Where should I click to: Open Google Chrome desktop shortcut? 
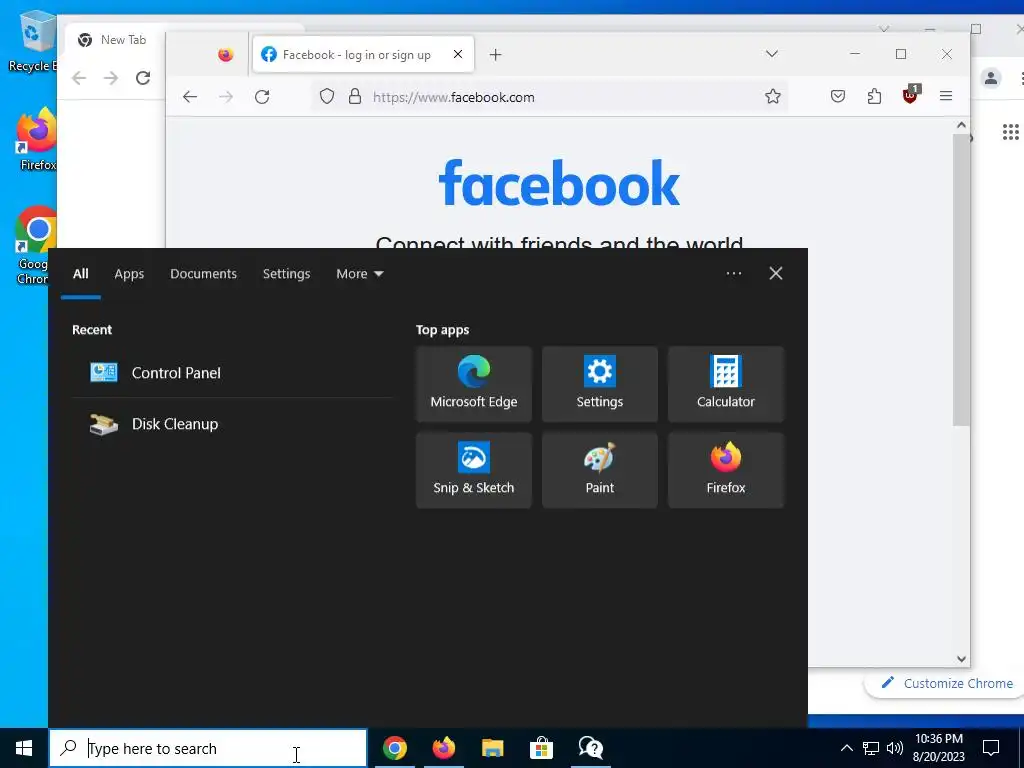[35, 245]
